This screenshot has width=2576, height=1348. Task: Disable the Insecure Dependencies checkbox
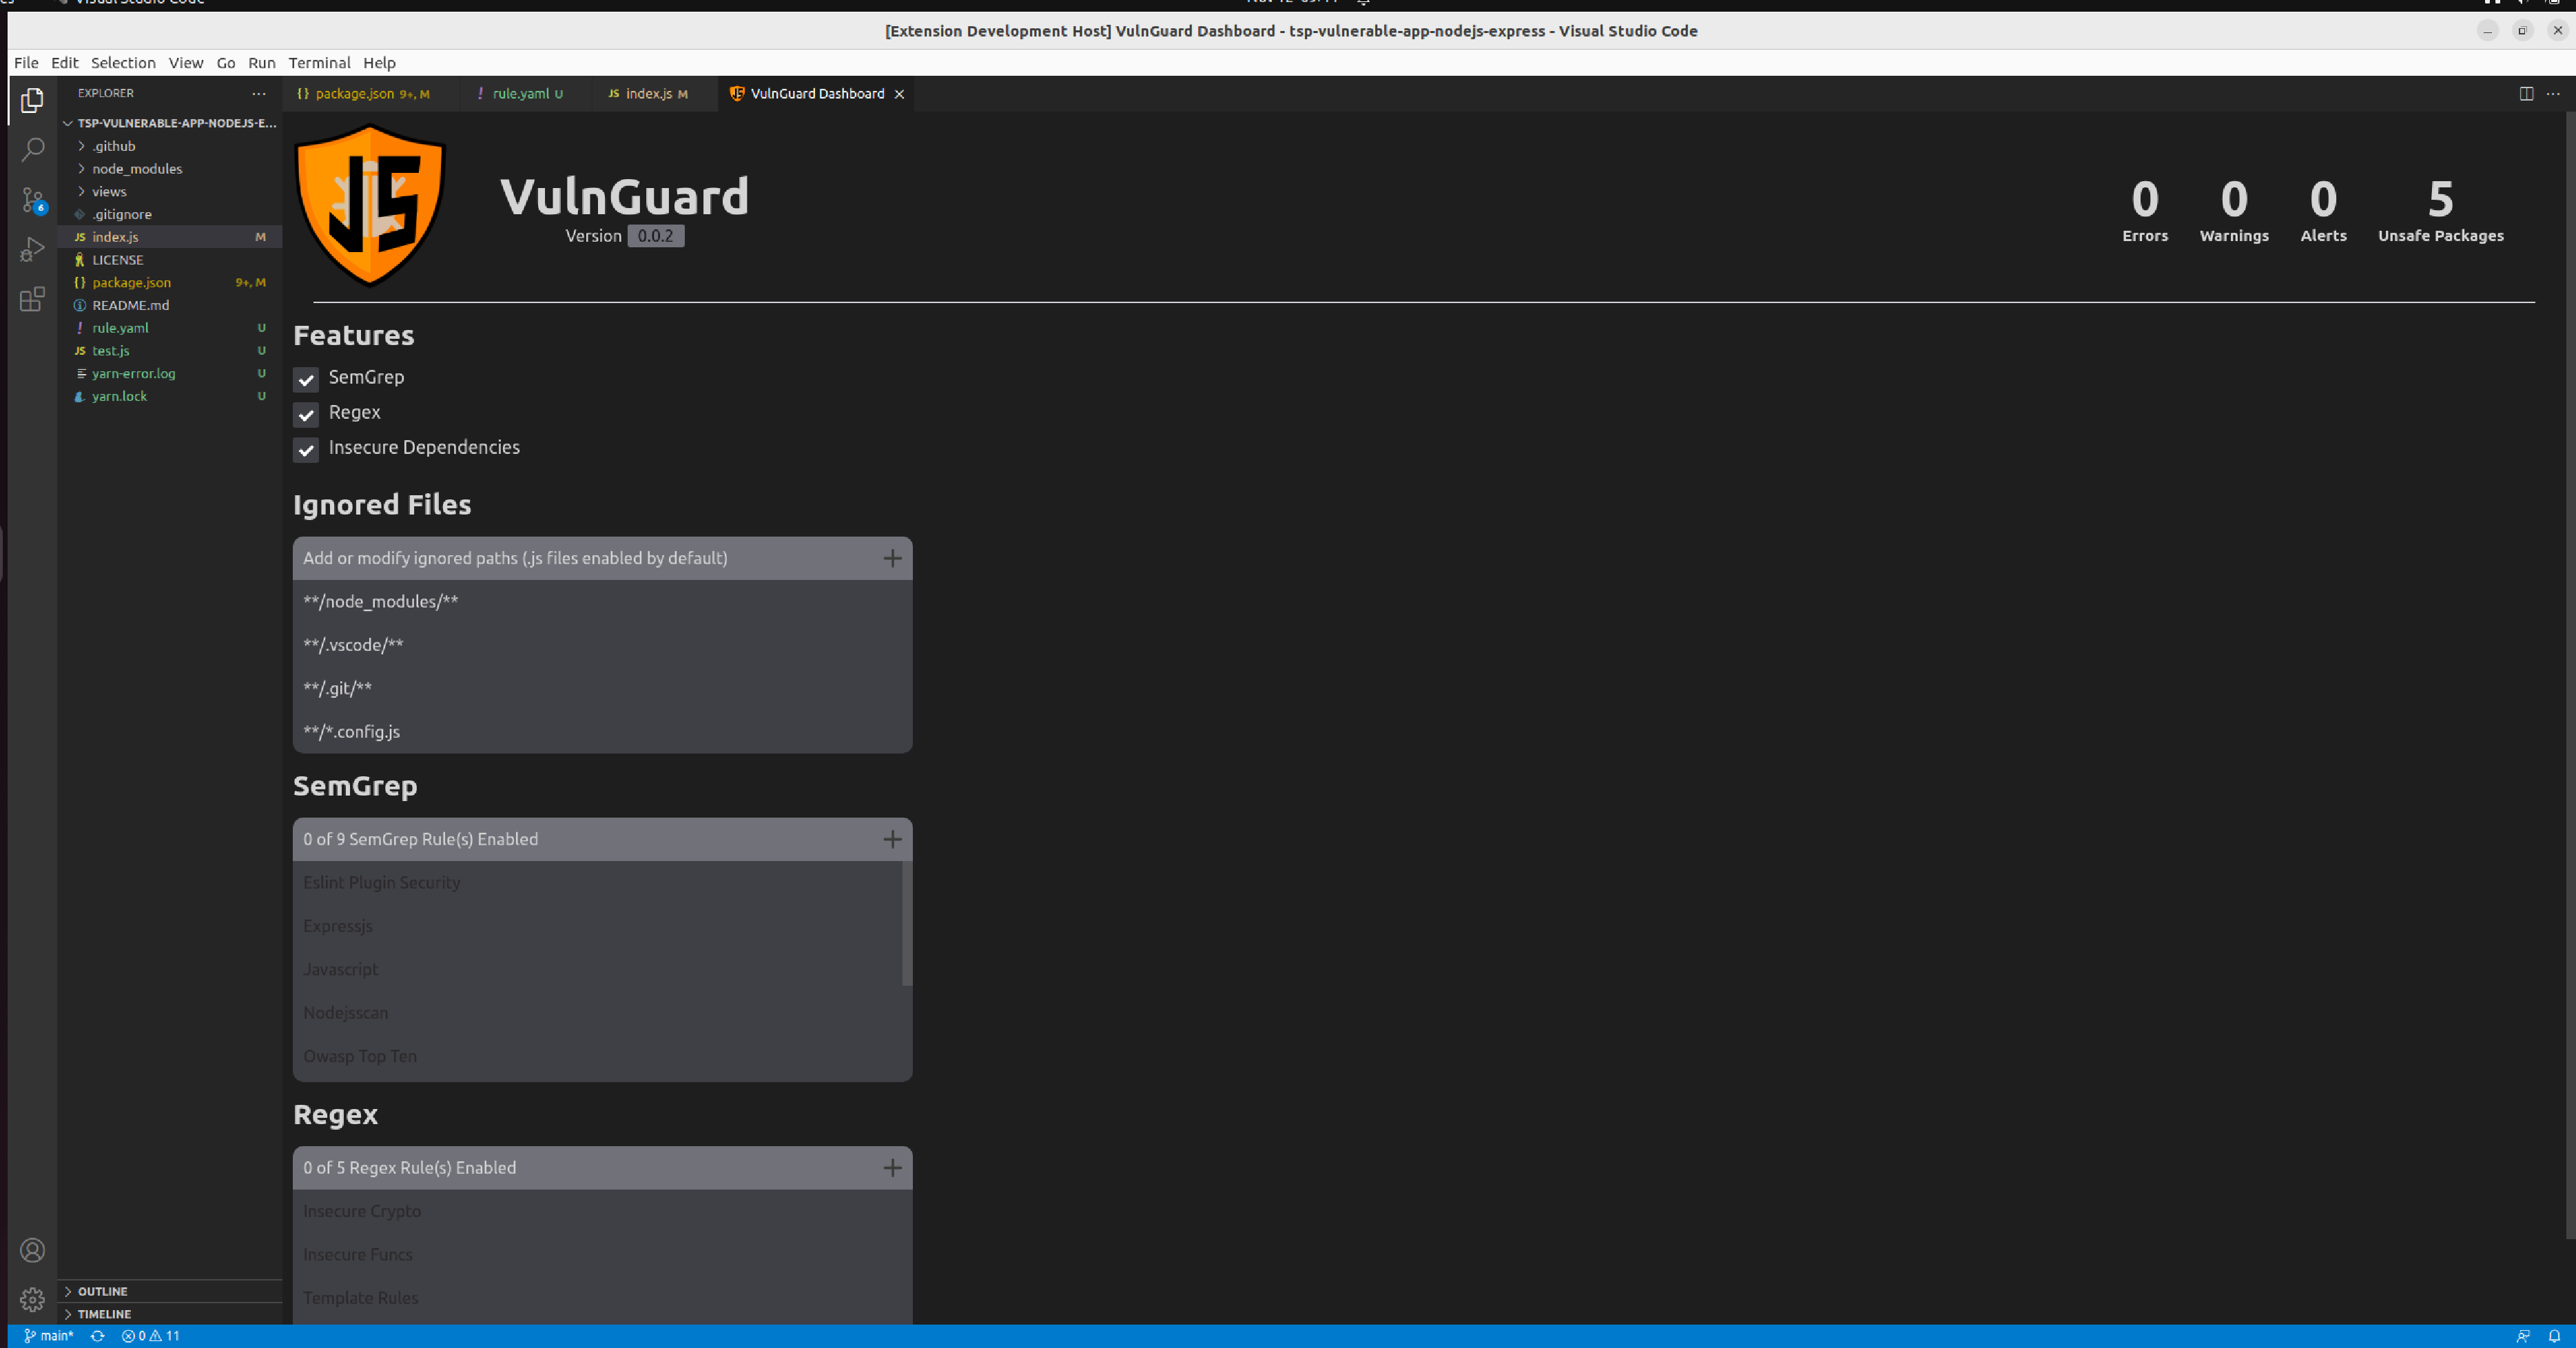coord(306,449)
